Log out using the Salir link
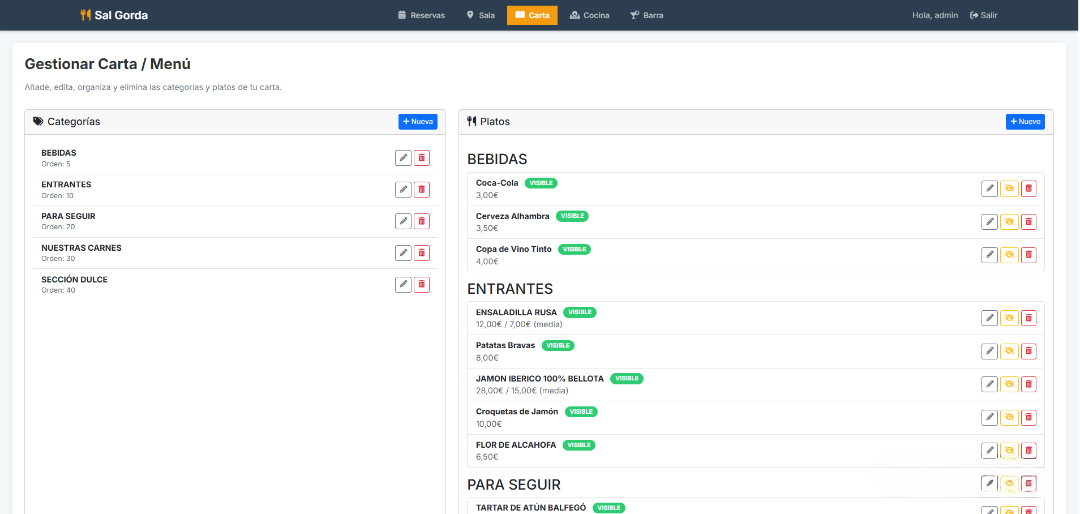This screenshot has height=514, width=1080. coord(983,15)
